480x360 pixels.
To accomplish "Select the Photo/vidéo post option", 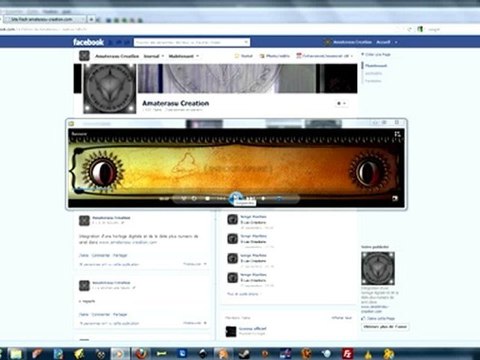I will click(275, 56).
